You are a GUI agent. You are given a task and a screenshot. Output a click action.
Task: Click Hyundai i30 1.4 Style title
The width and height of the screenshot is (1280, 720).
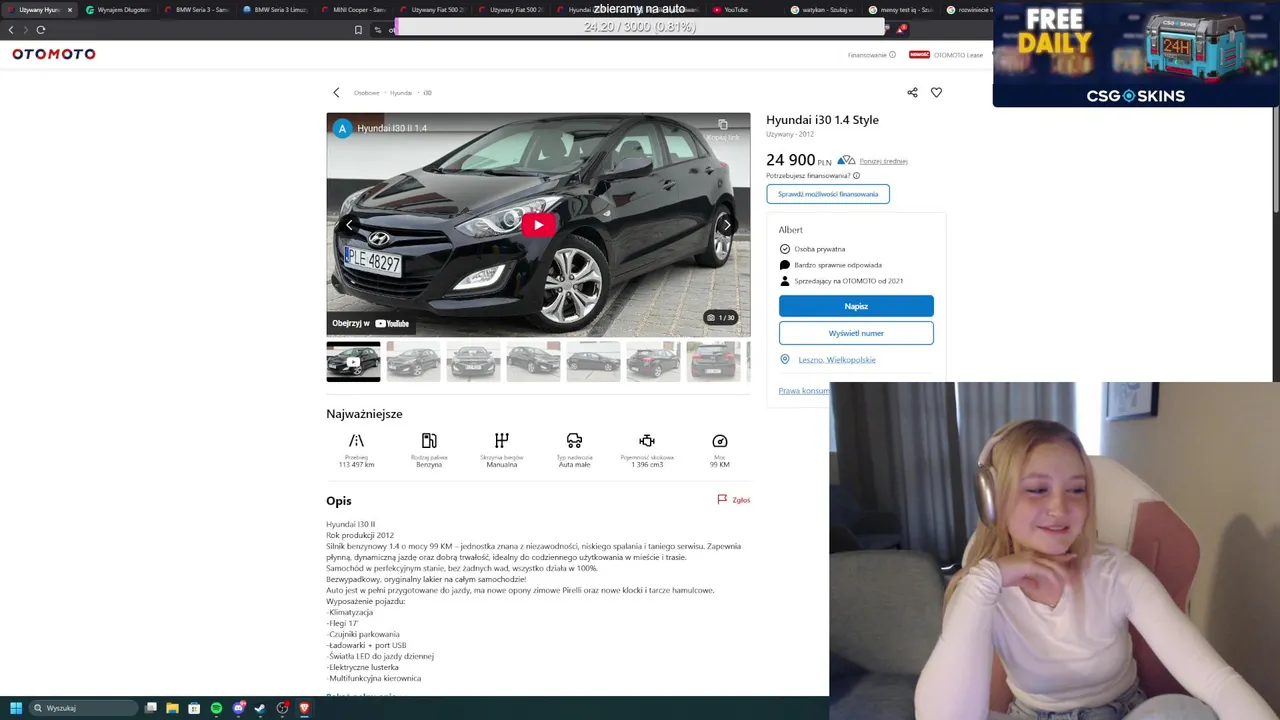[822, 120]
